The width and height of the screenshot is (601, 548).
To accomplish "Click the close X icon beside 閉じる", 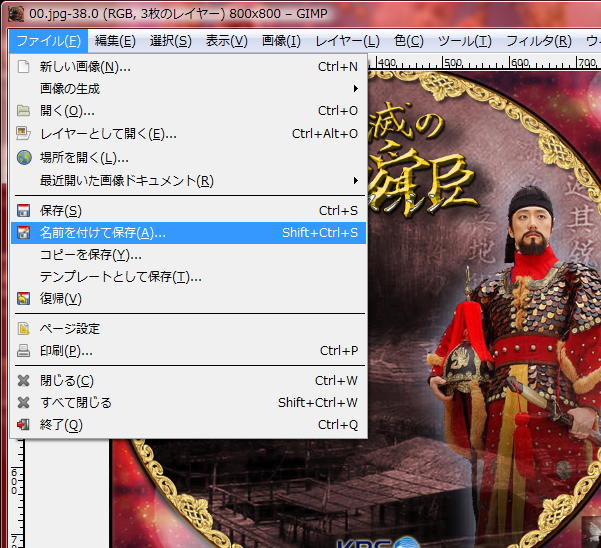I will pyautogui.click(x=23, y=381).
